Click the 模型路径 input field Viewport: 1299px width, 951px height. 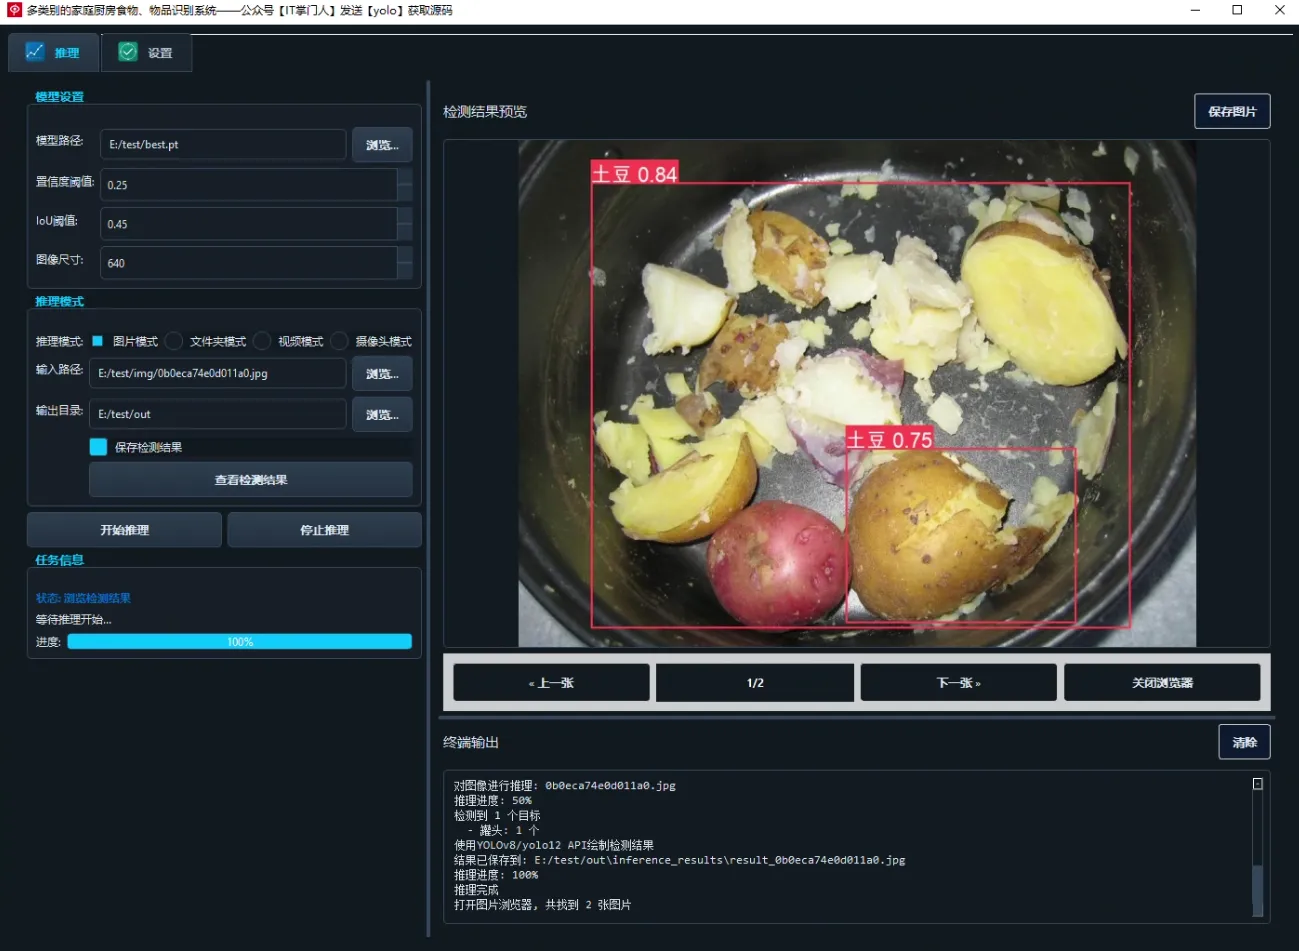pyautogui.click(x=223, y=144)
